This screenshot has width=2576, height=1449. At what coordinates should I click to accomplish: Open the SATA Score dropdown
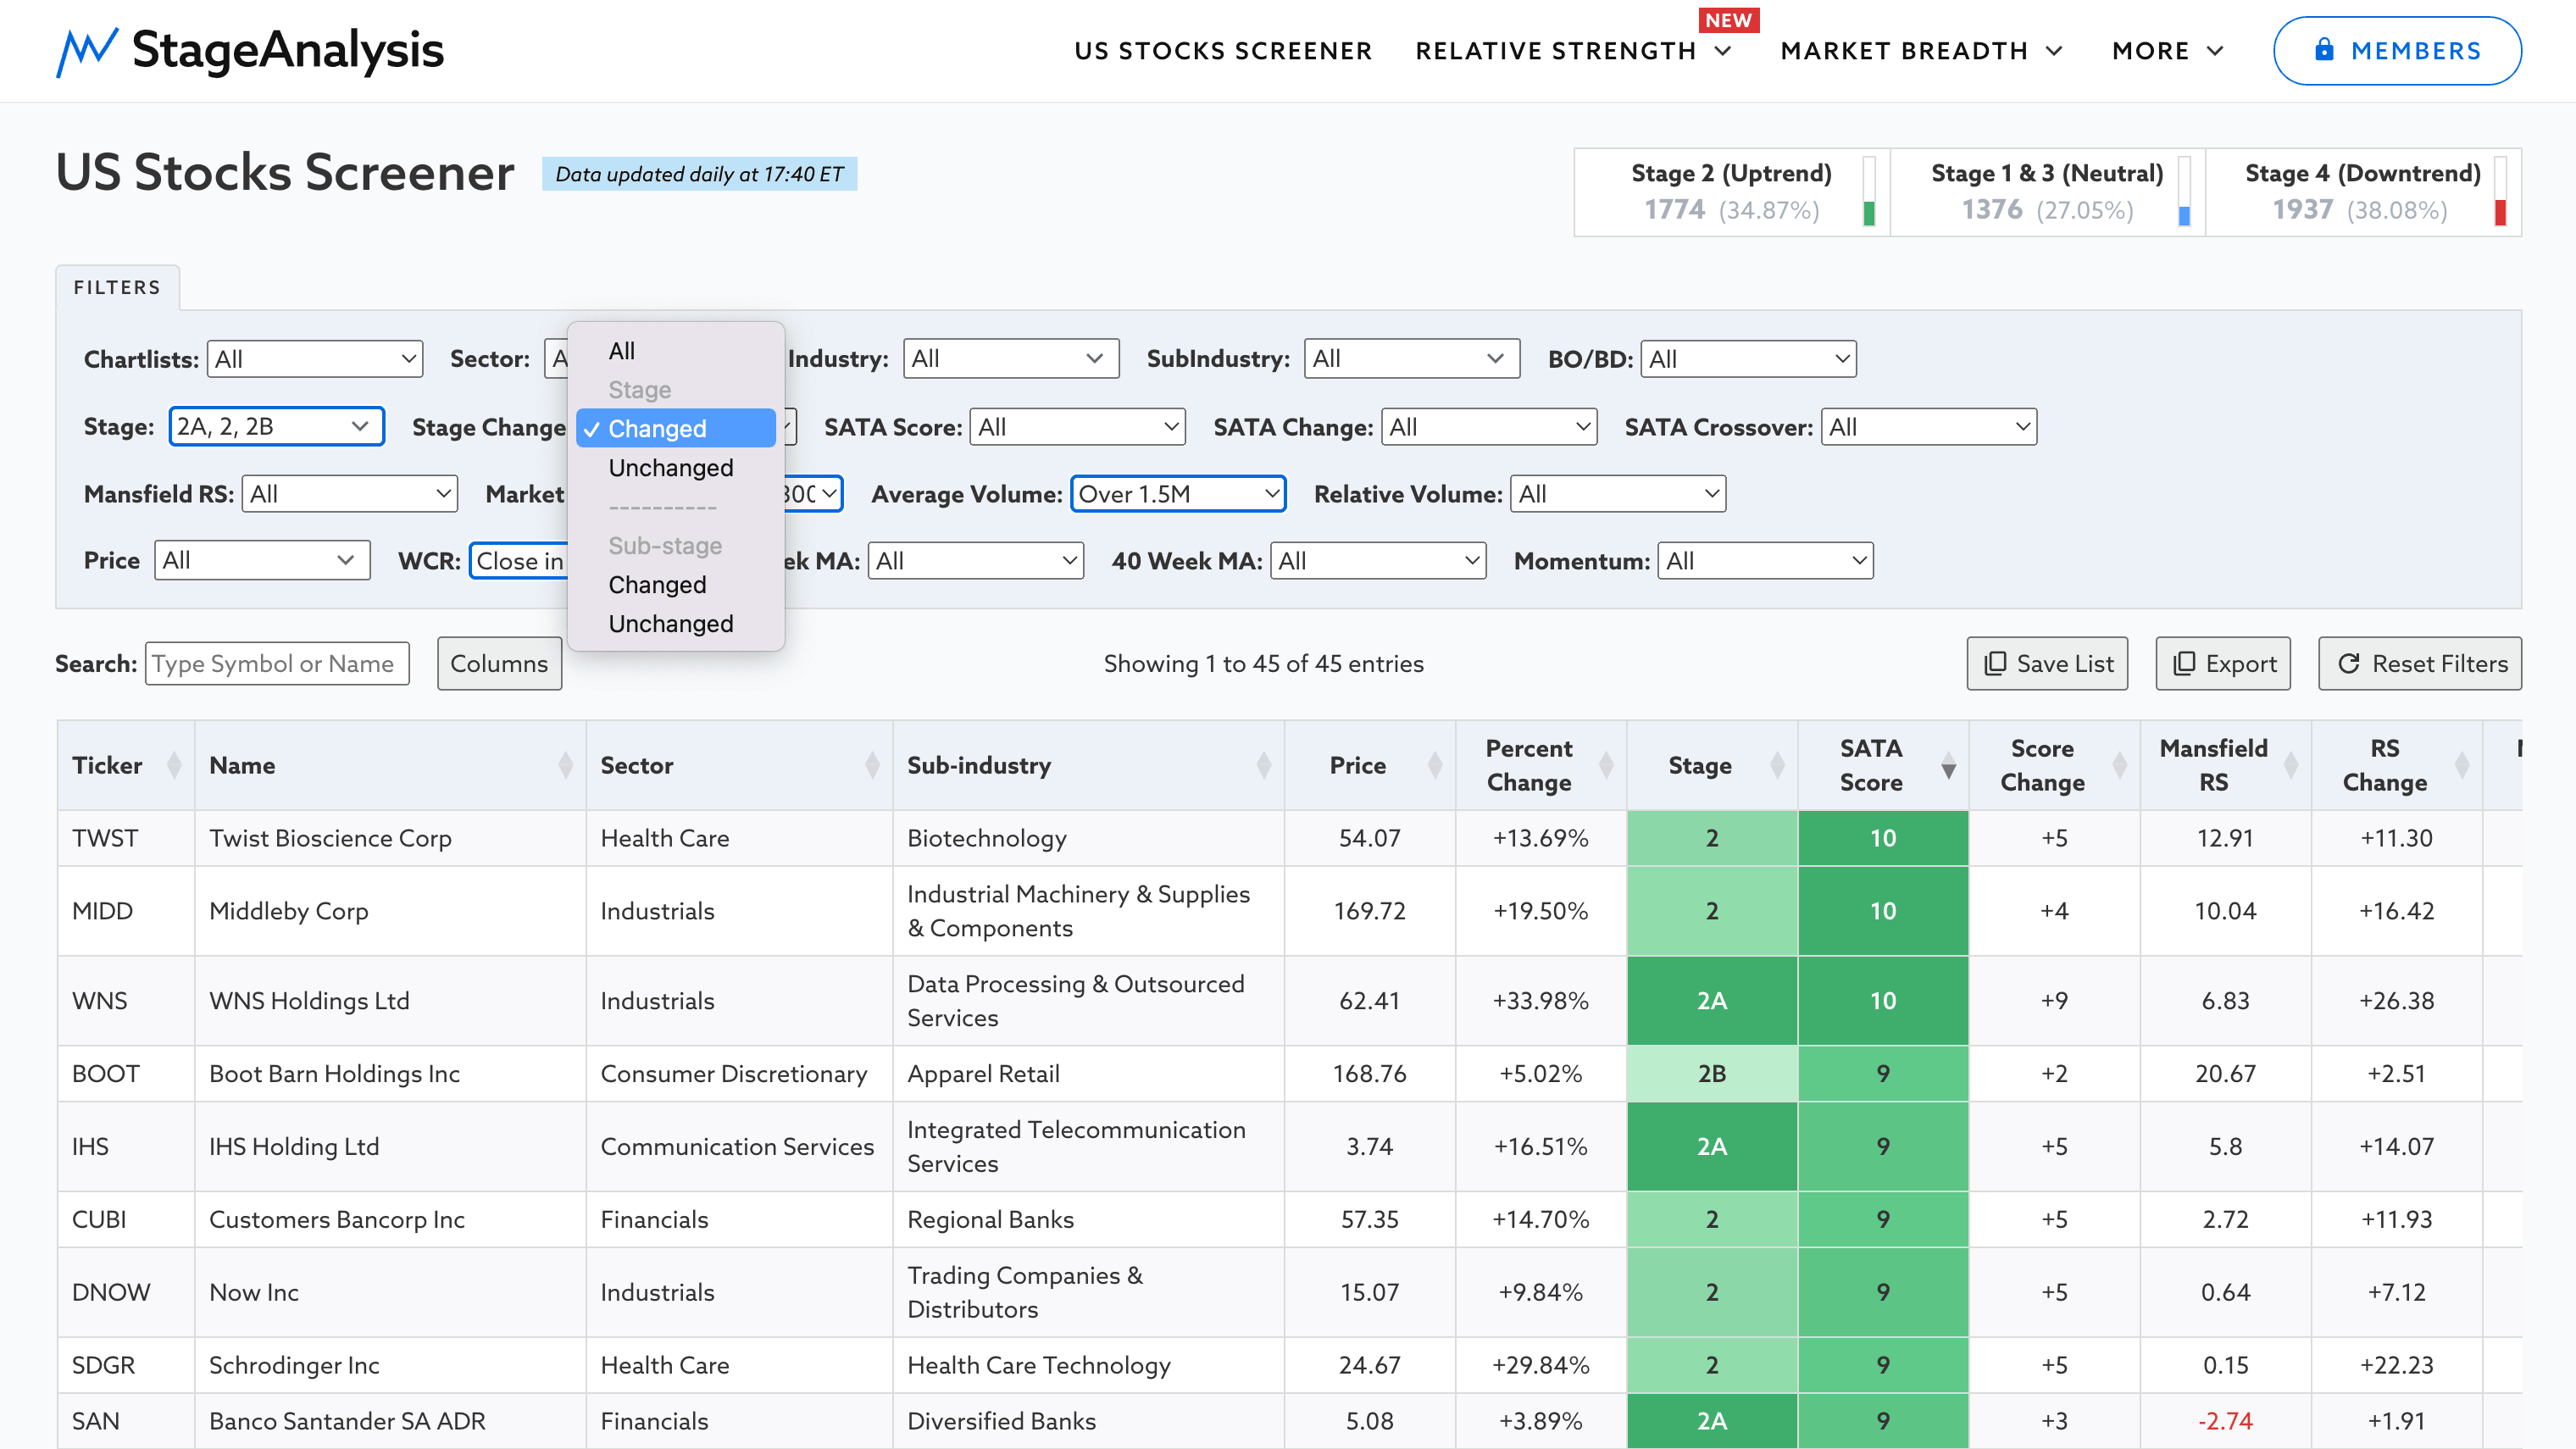point(1078,427)
